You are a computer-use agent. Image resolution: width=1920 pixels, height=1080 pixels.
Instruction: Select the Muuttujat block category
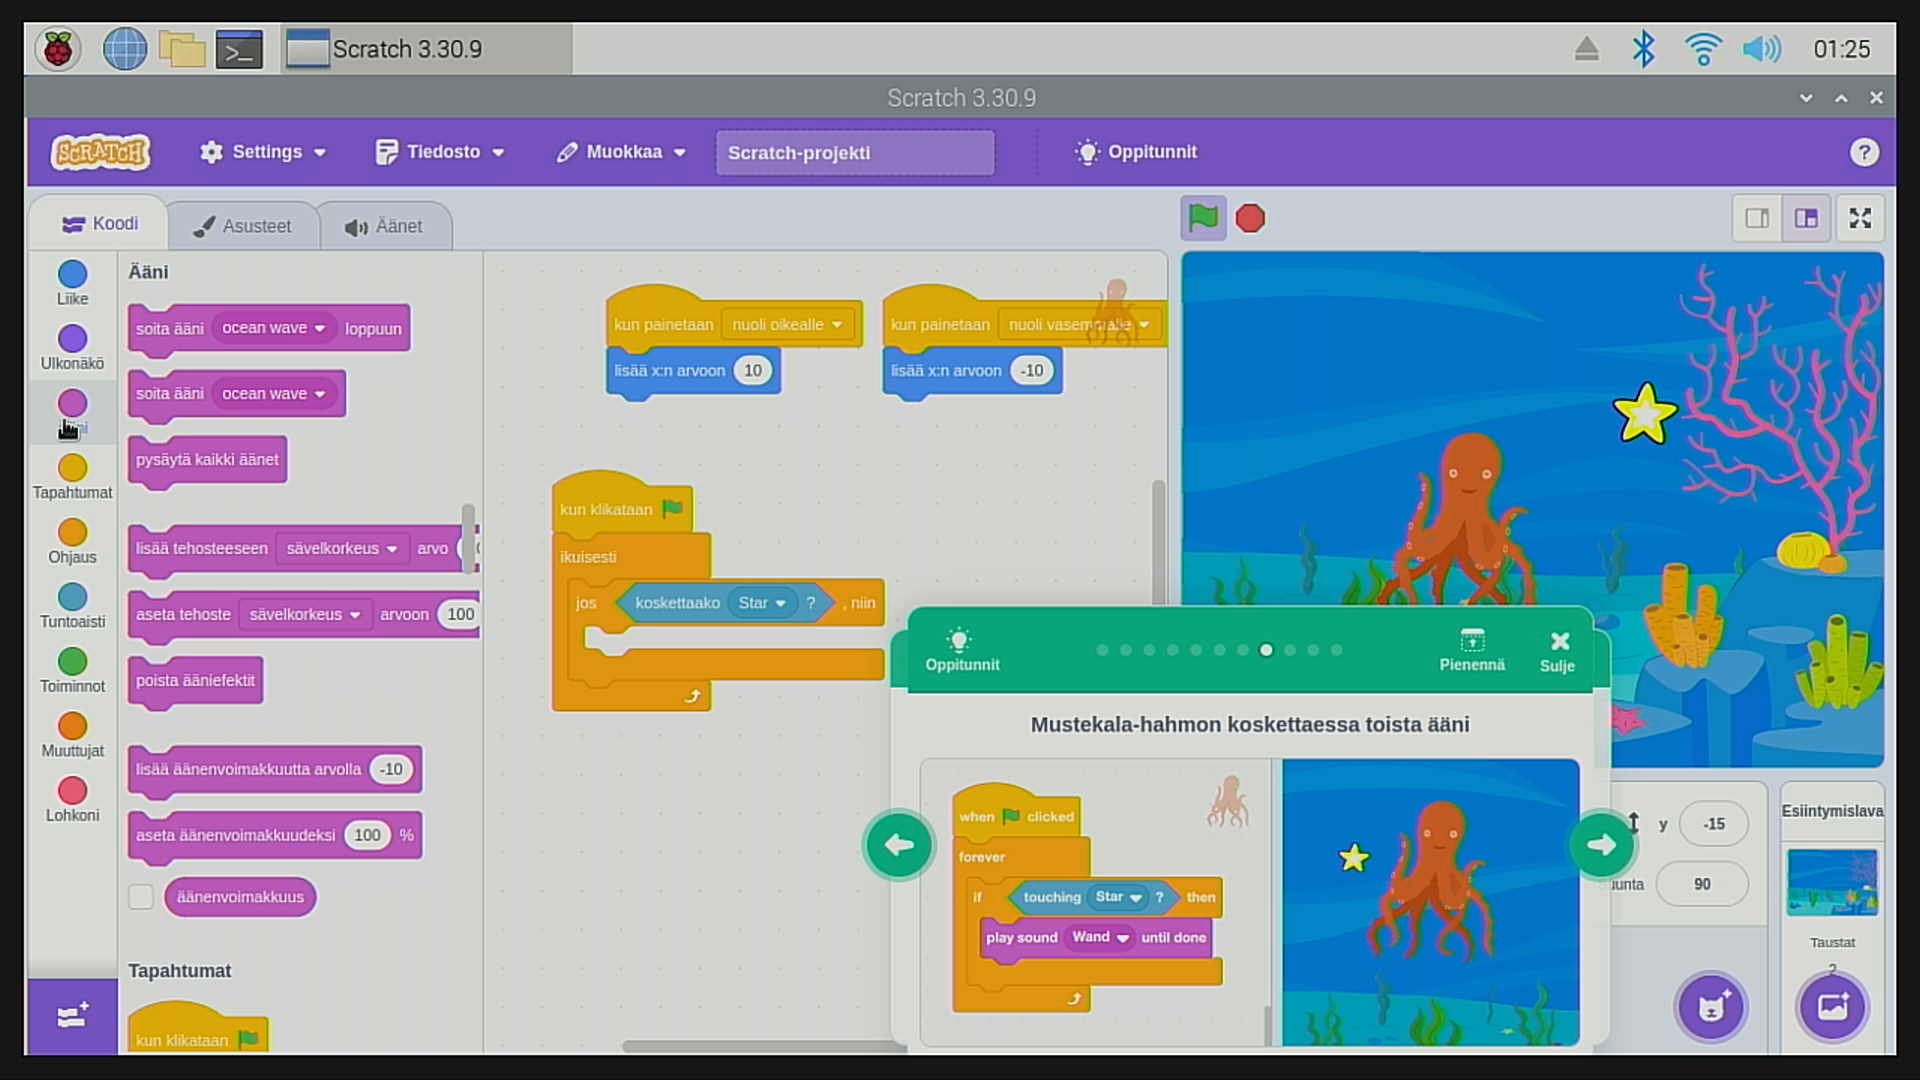[x=72, y=736]
